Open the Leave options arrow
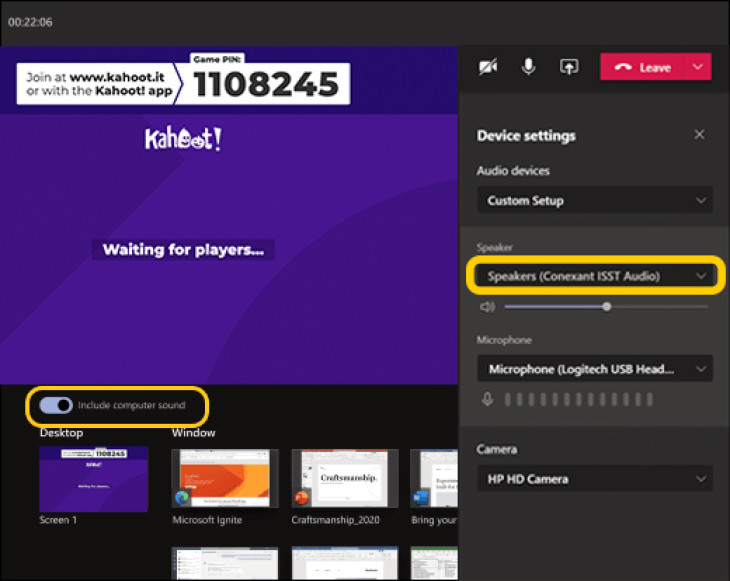 click(697, 67)
